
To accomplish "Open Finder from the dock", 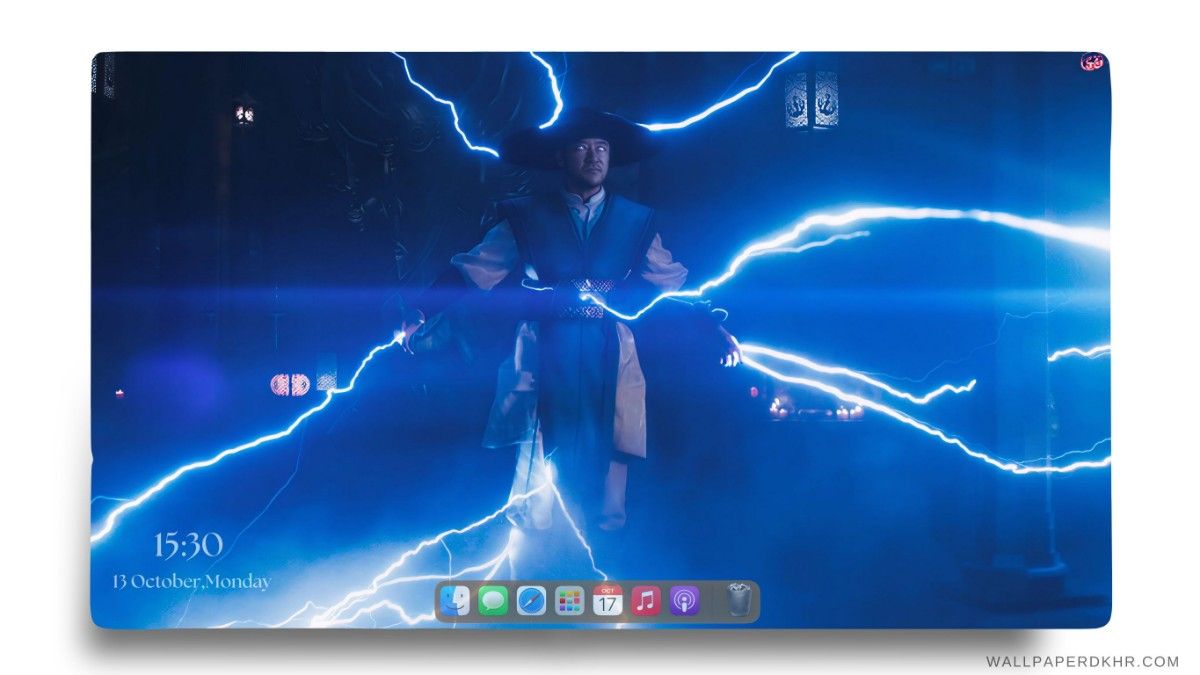I will pos(455,601).
